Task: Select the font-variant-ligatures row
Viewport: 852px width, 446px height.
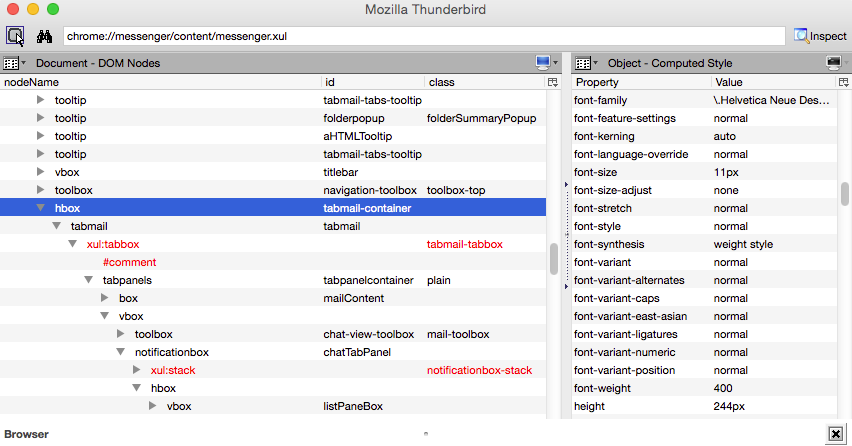Action: [704, 334]
